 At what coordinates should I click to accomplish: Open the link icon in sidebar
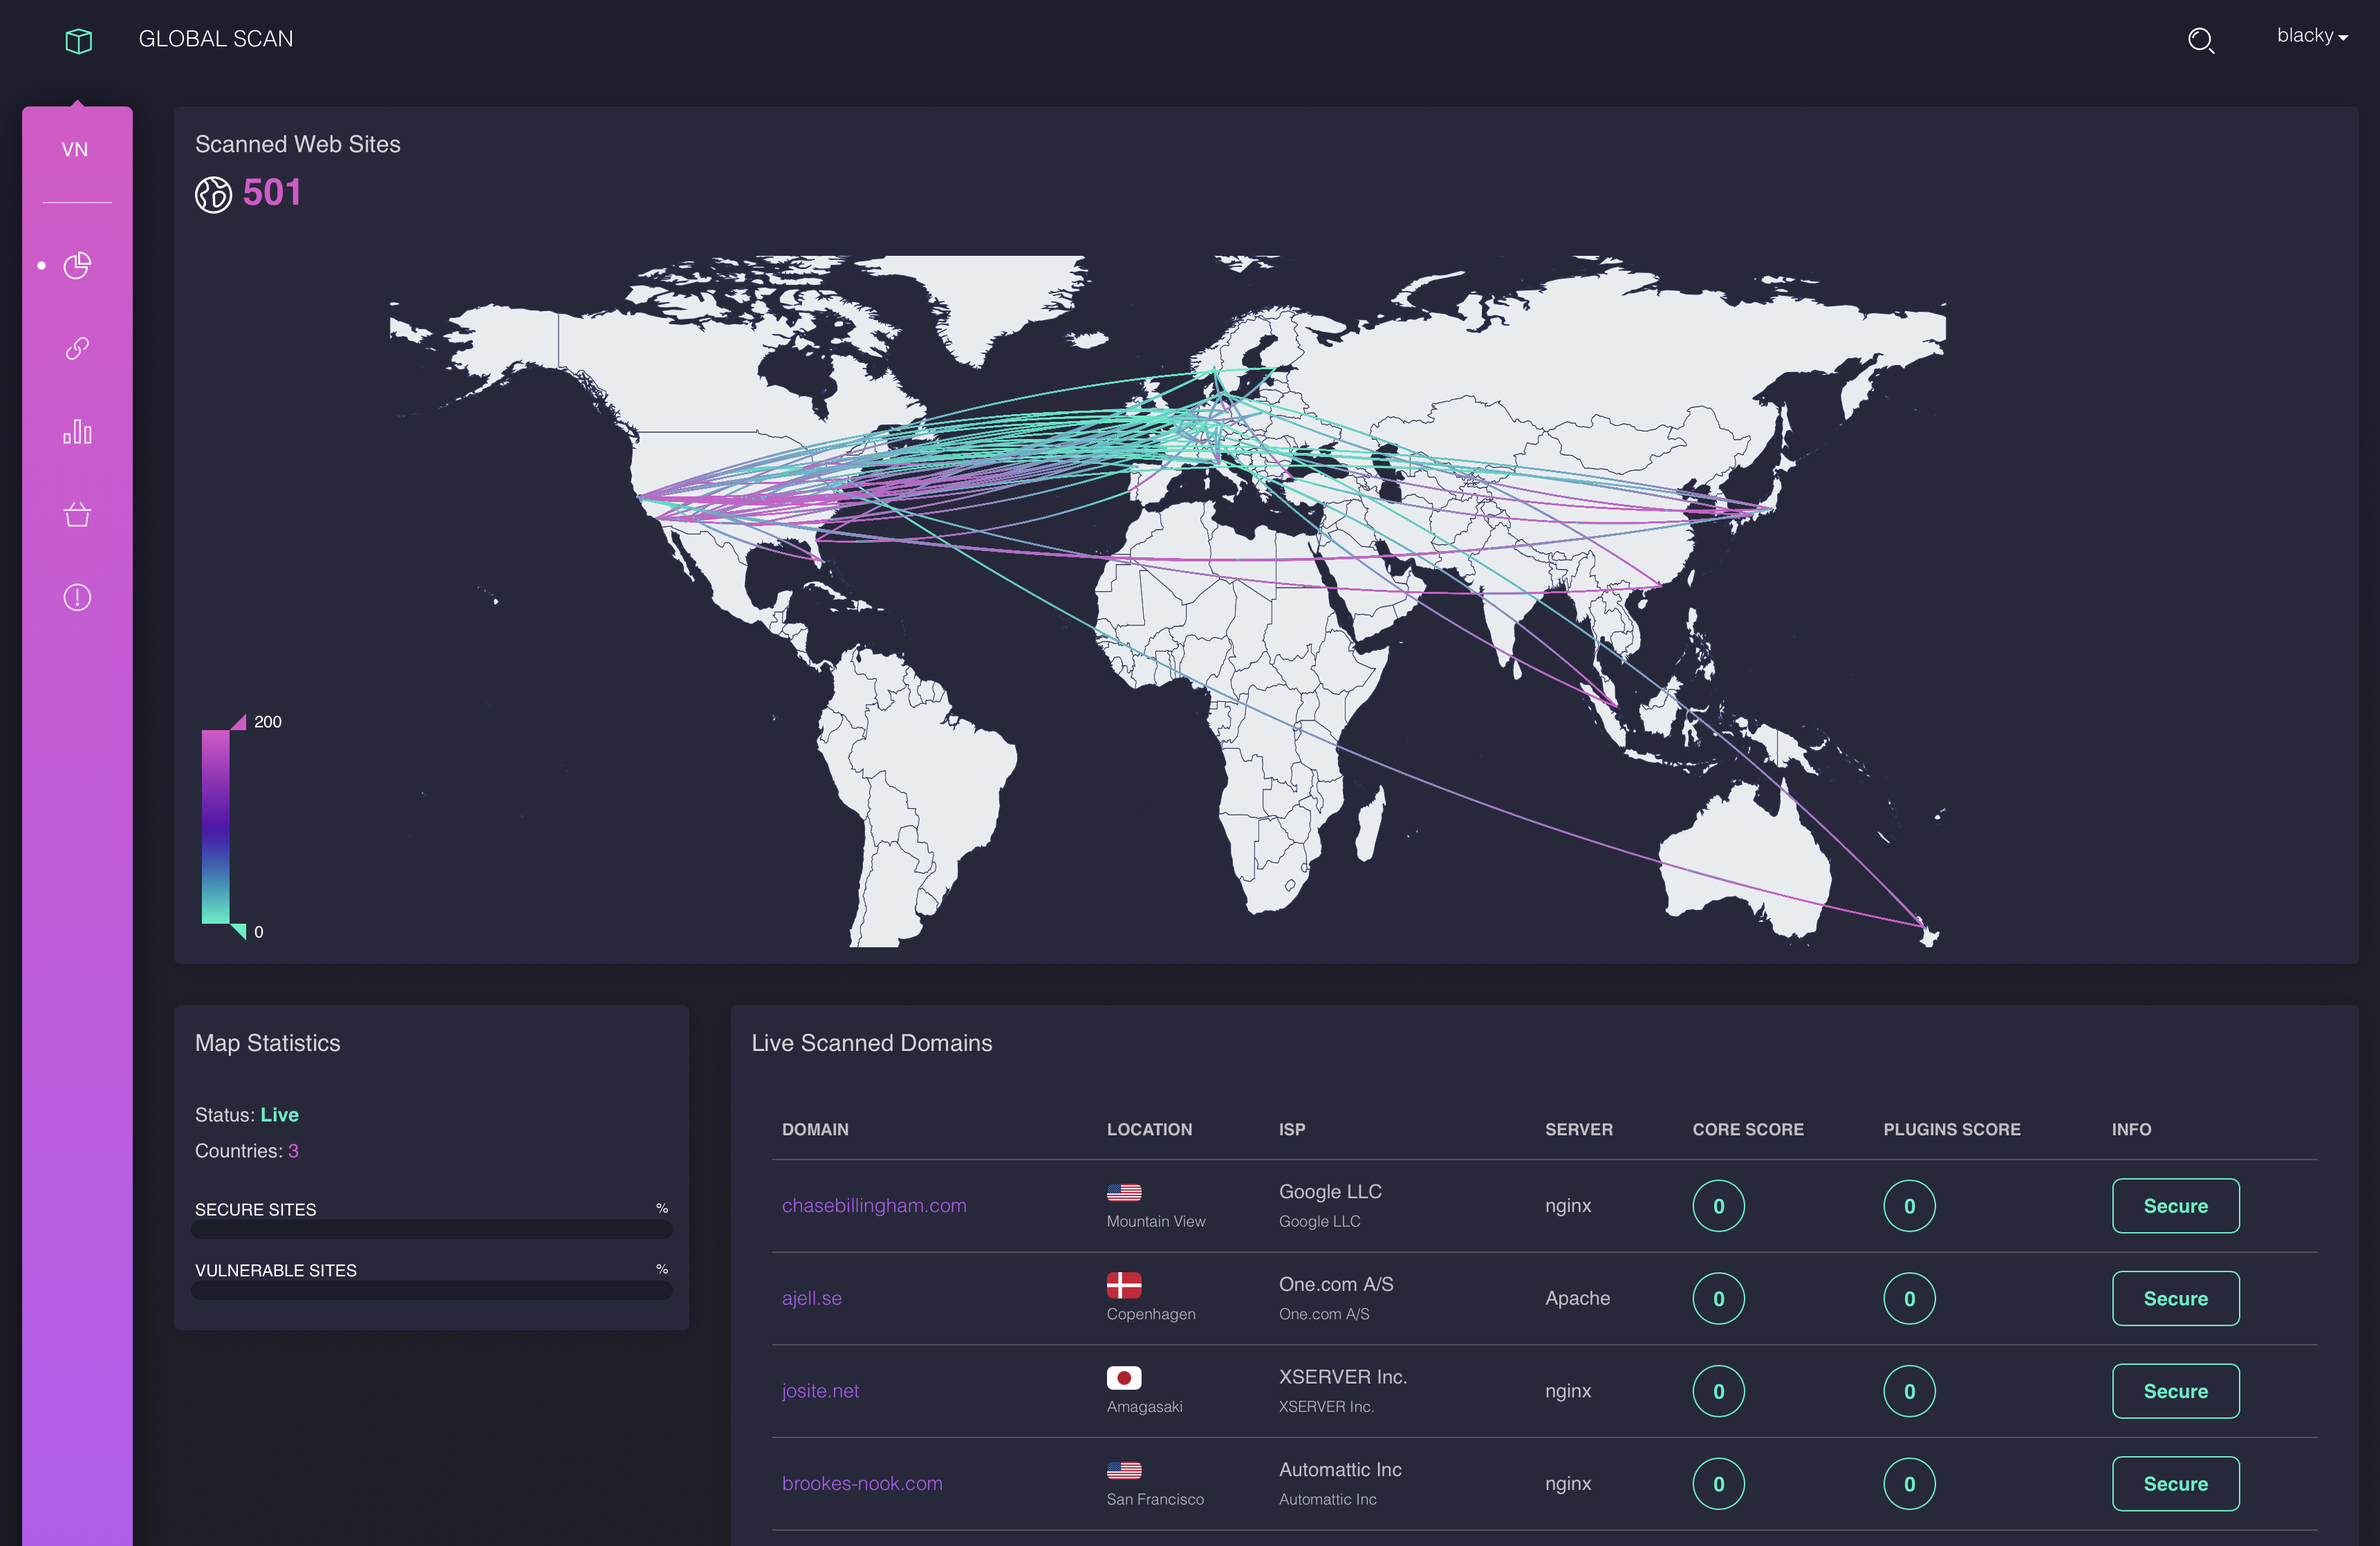[77, 348]
